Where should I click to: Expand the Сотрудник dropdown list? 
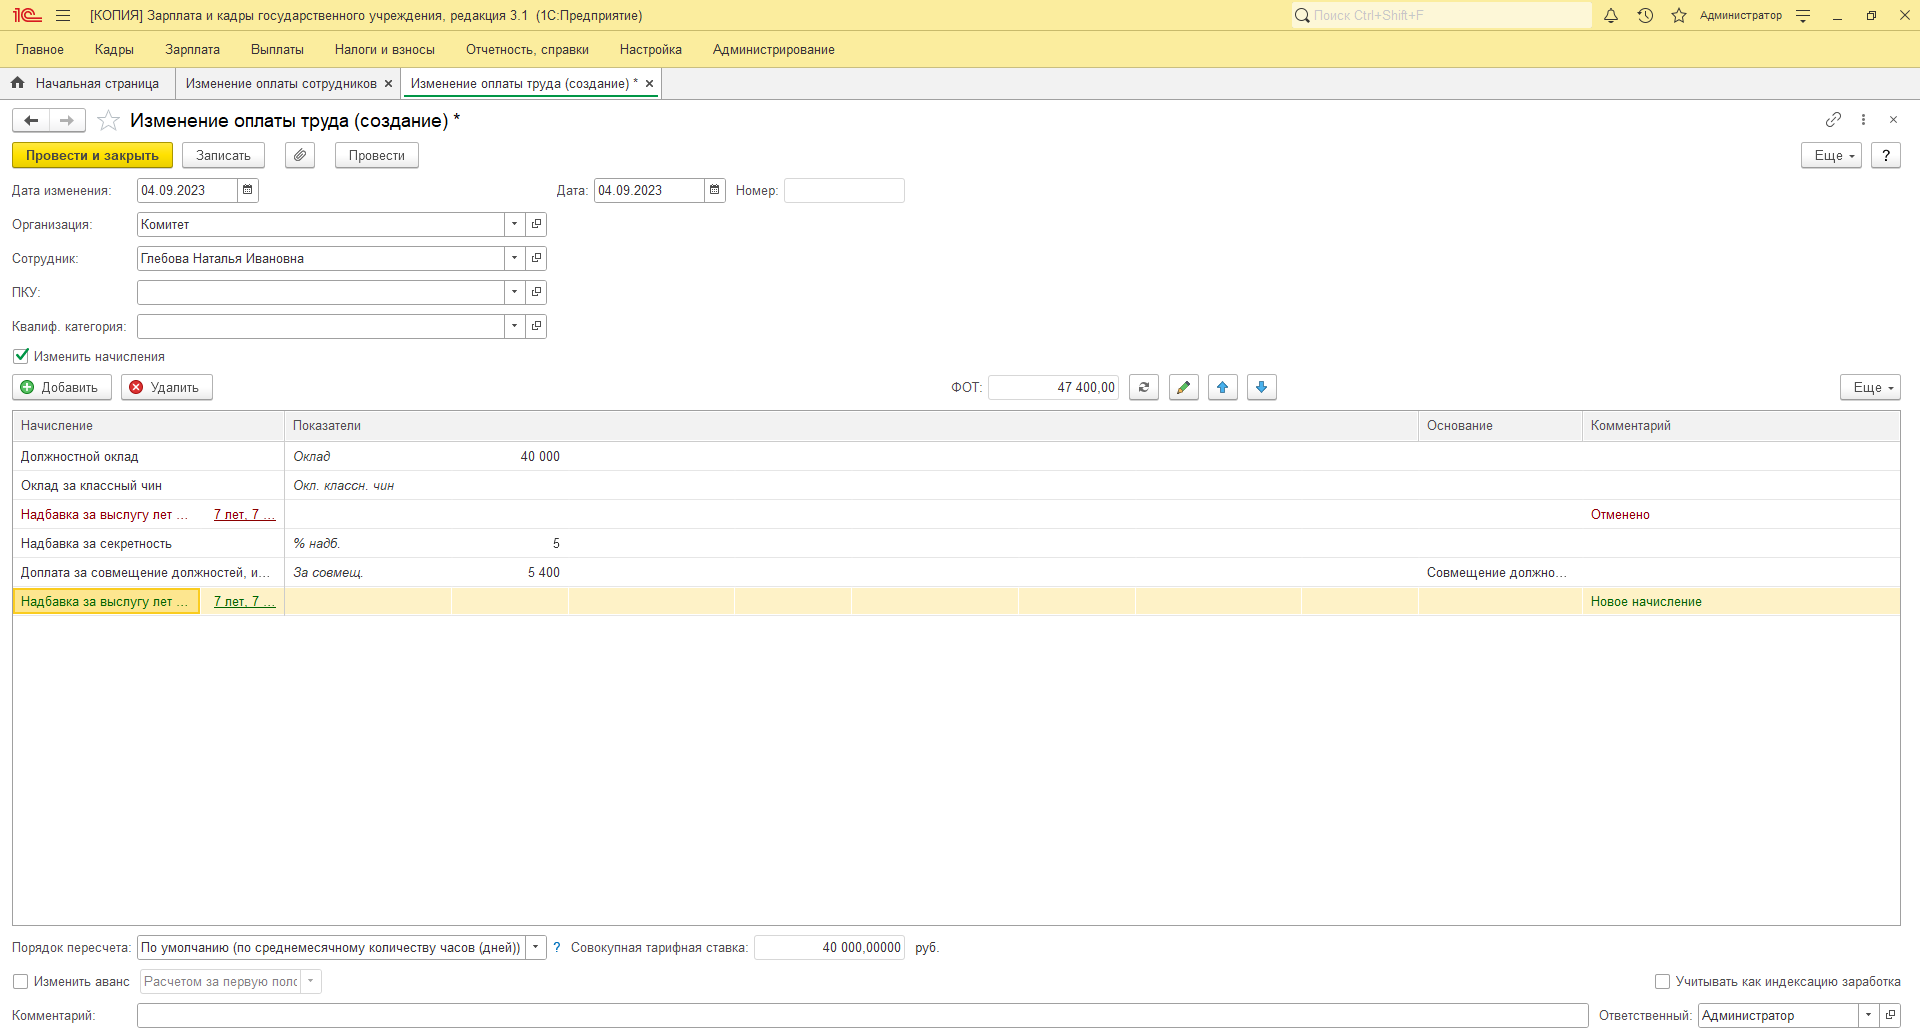(515, 259)
